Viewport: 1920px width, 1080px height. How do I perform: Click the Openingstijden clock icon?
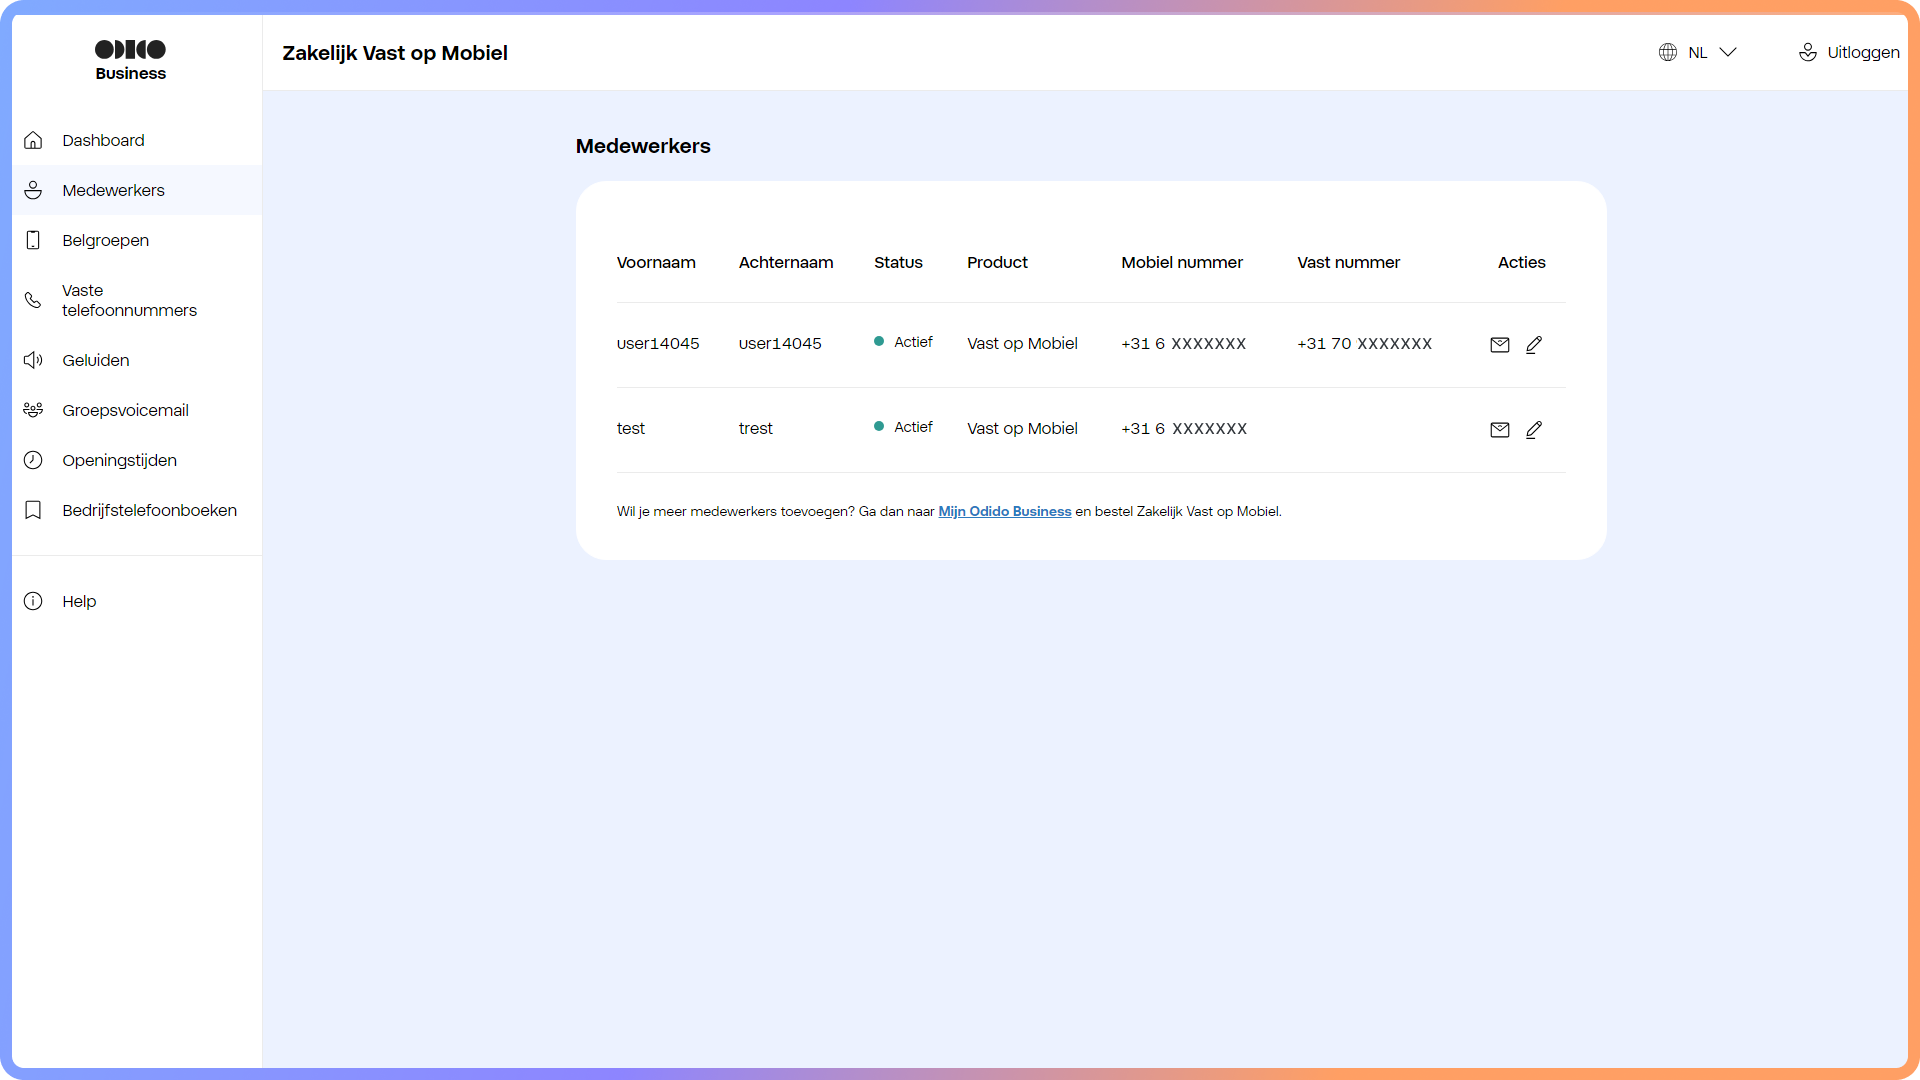[33, 460]
